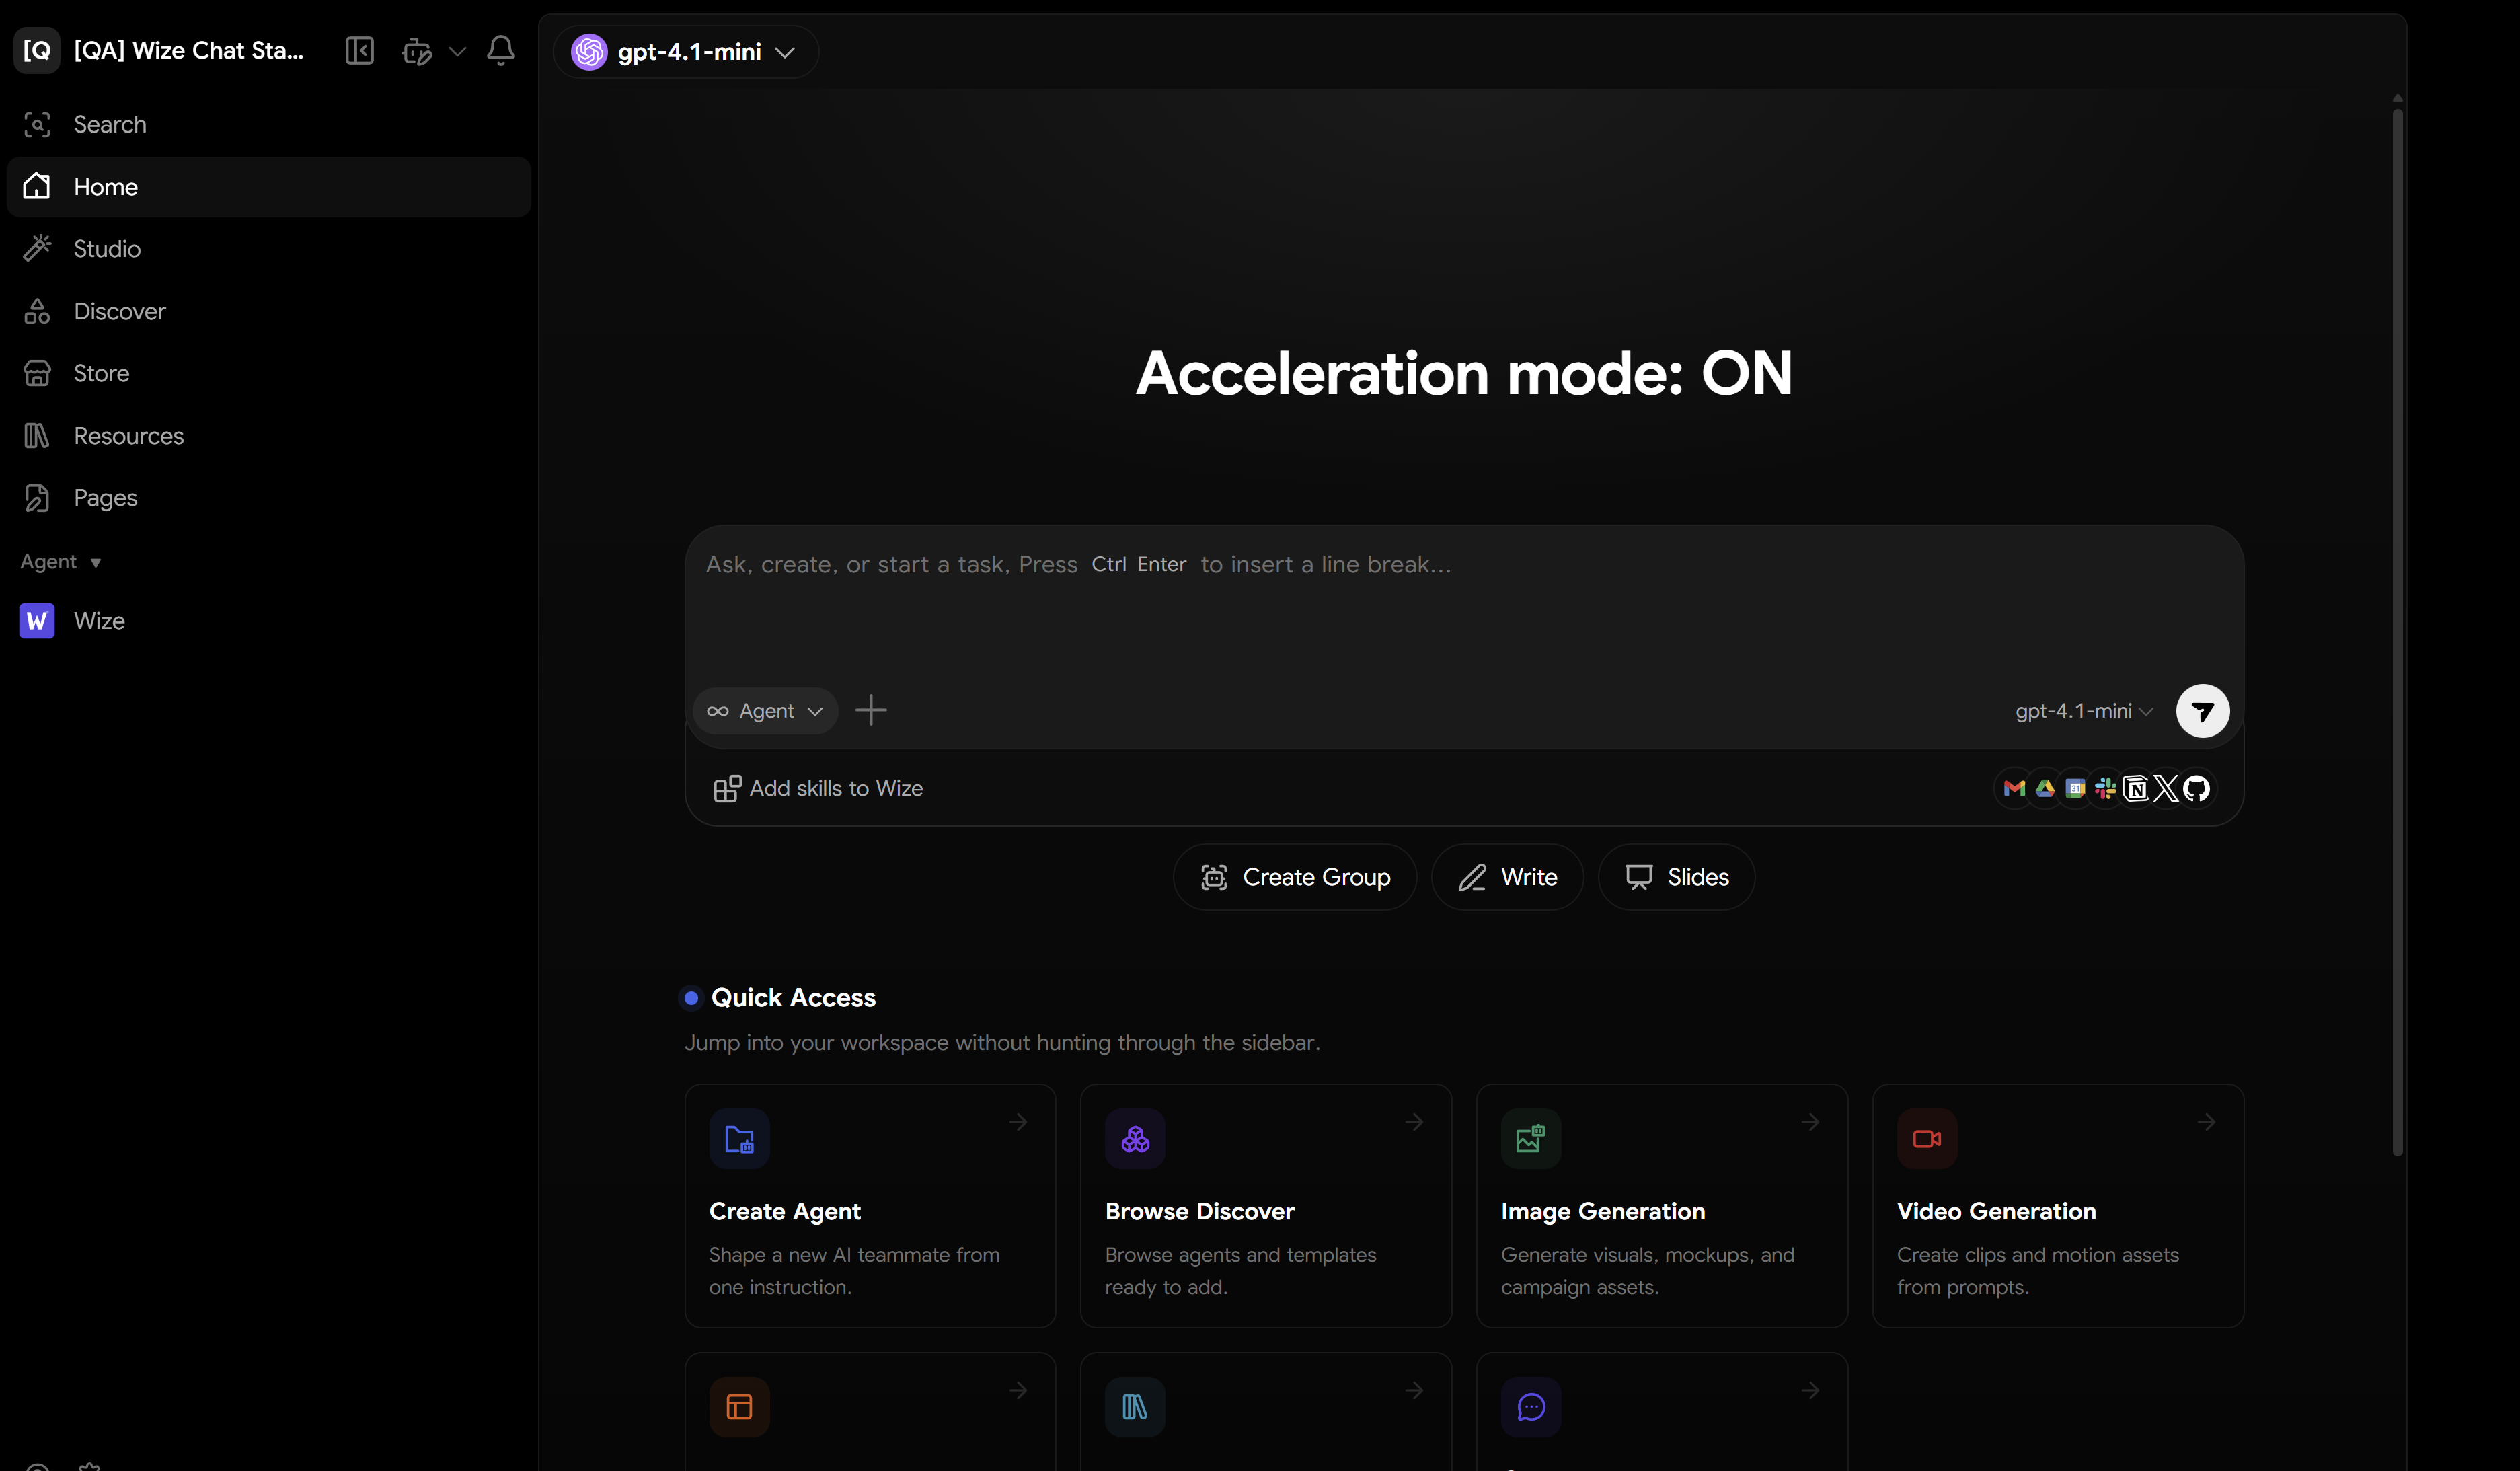Click the Write button

[1507, 877]
